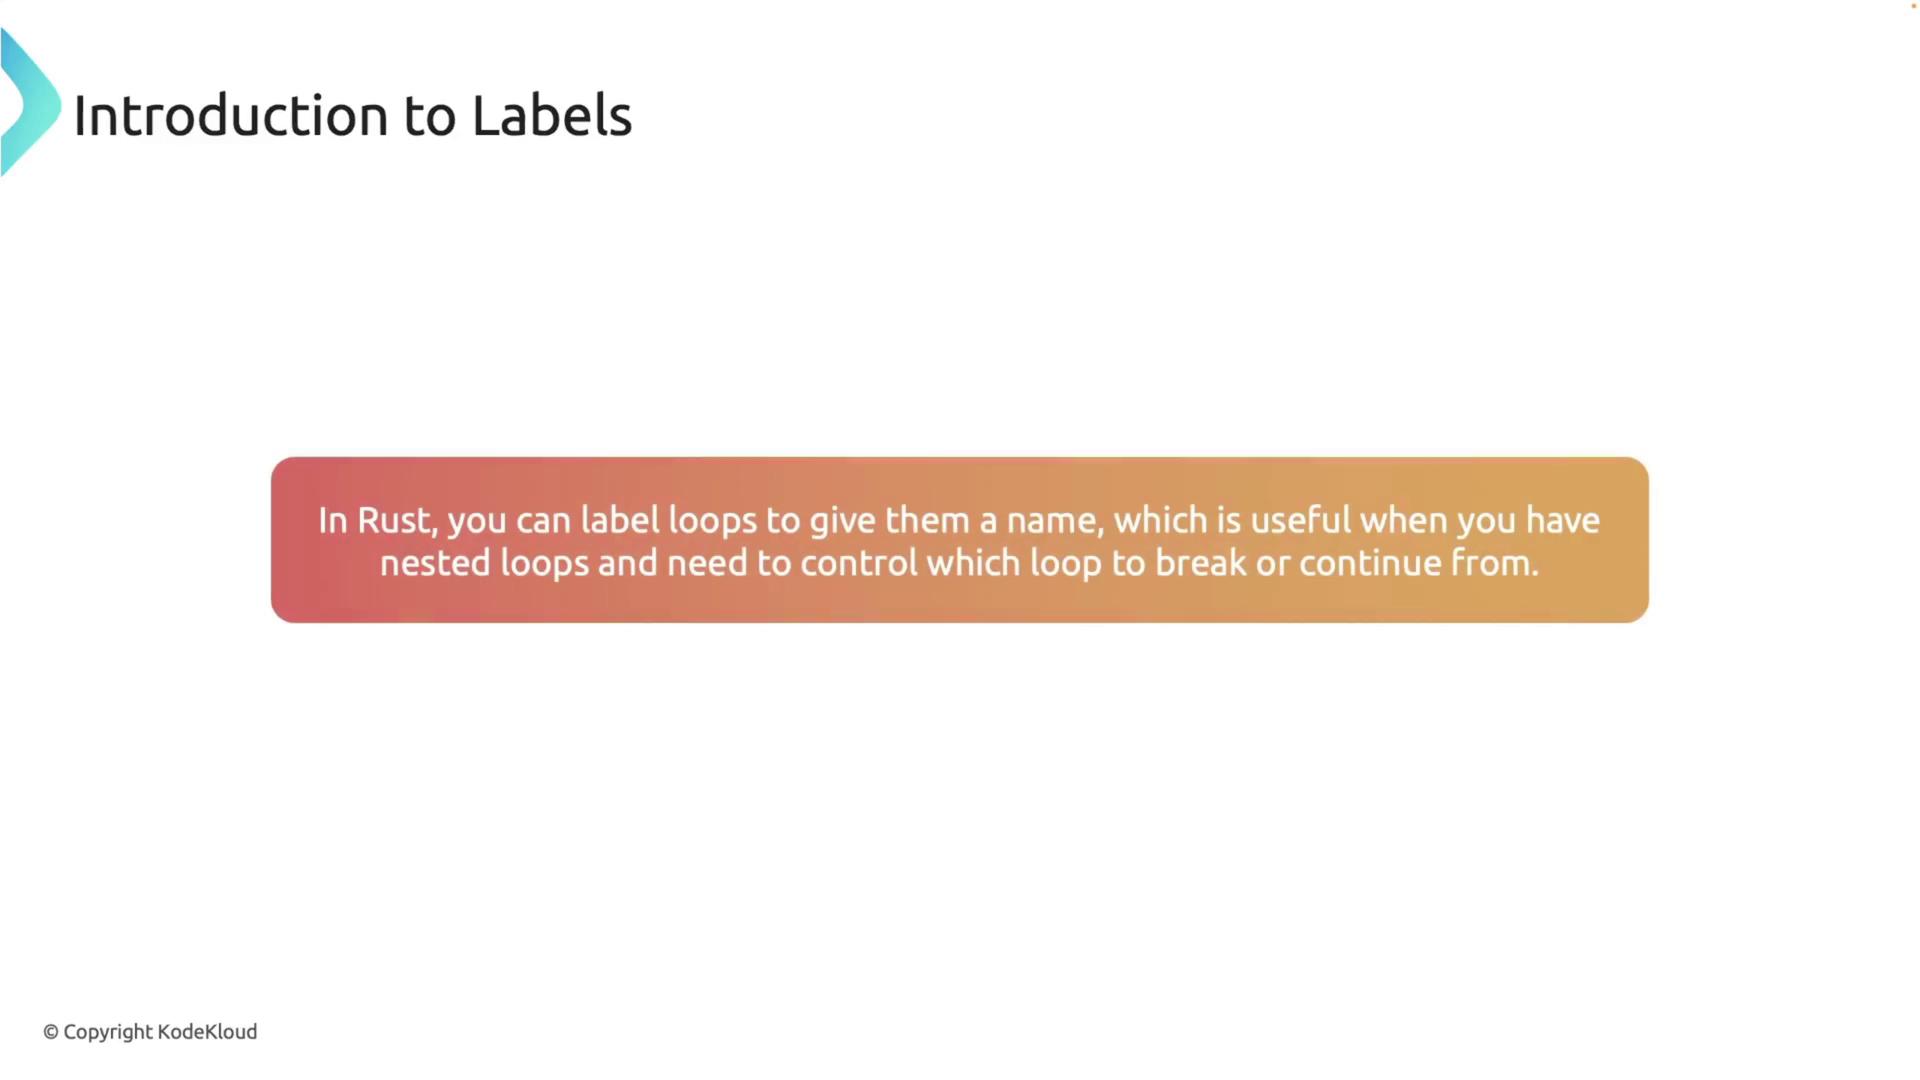1920x1080 pixels.
Task: Click the small orange dot in the top-right corner
Action: click(1914, 6)
